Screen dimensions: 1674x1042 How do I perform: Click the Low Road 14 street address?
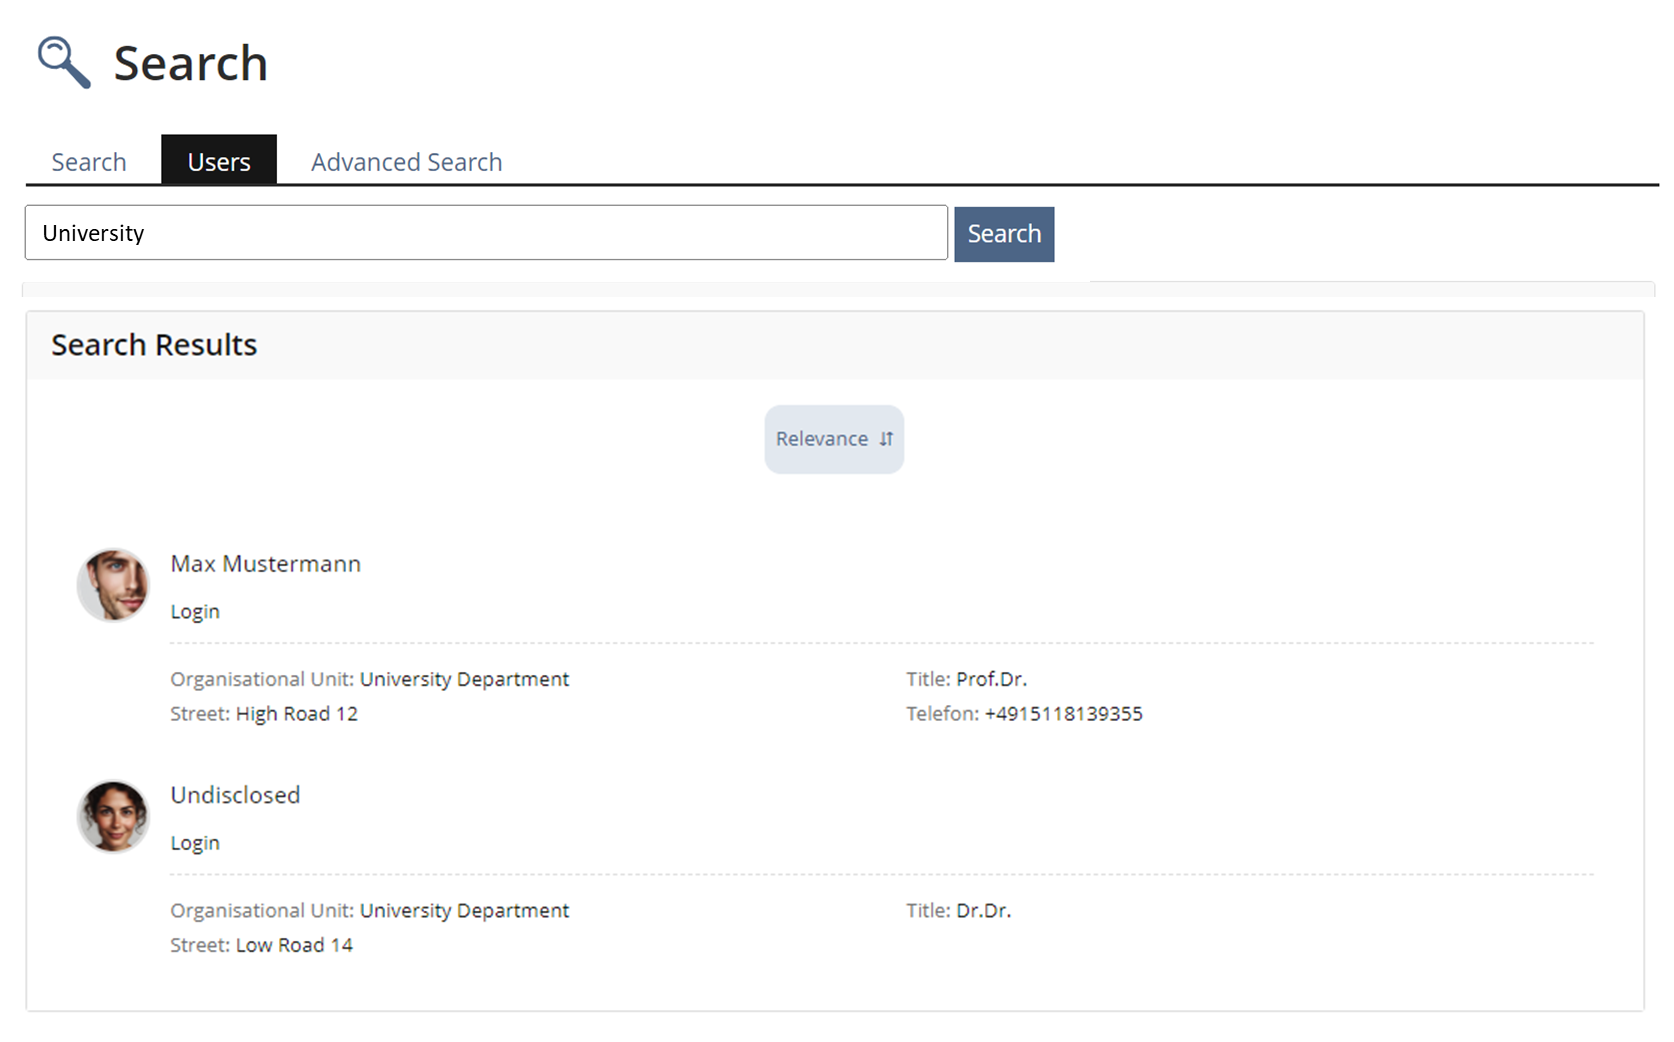(x=294, y=945)
